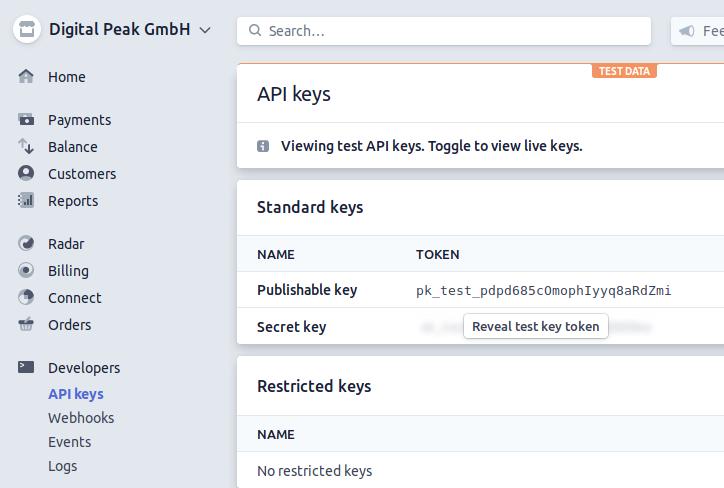Click the Orders basket icon
724x488 pixels.
pos(27,325)
